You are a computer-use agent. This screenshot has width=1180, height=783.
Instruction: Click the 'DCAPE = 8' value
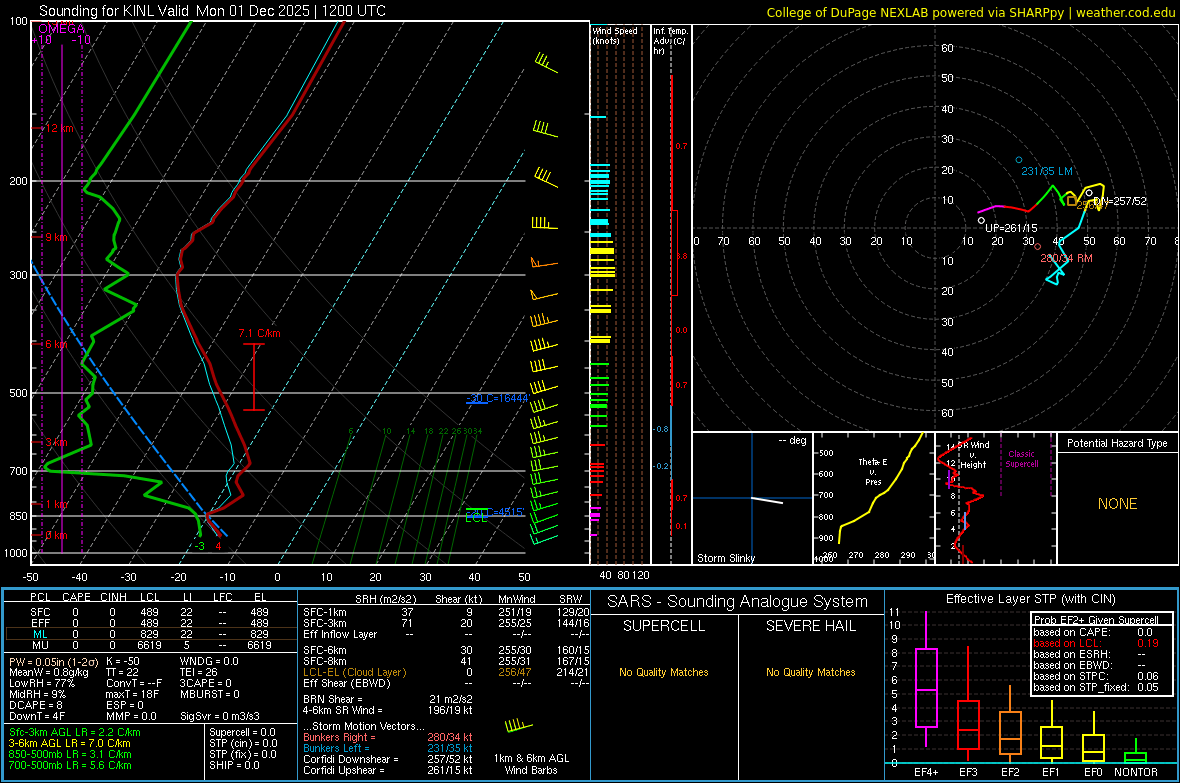(x=36, y=705)
